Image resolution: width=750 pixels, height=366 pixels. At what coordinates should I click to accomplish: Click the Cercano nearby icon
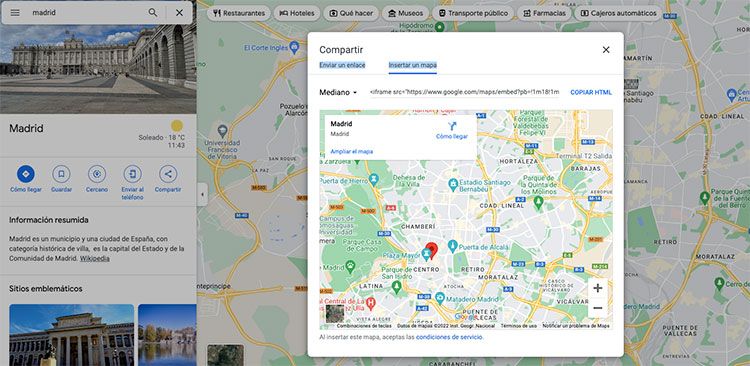click(x=97, y=174)
